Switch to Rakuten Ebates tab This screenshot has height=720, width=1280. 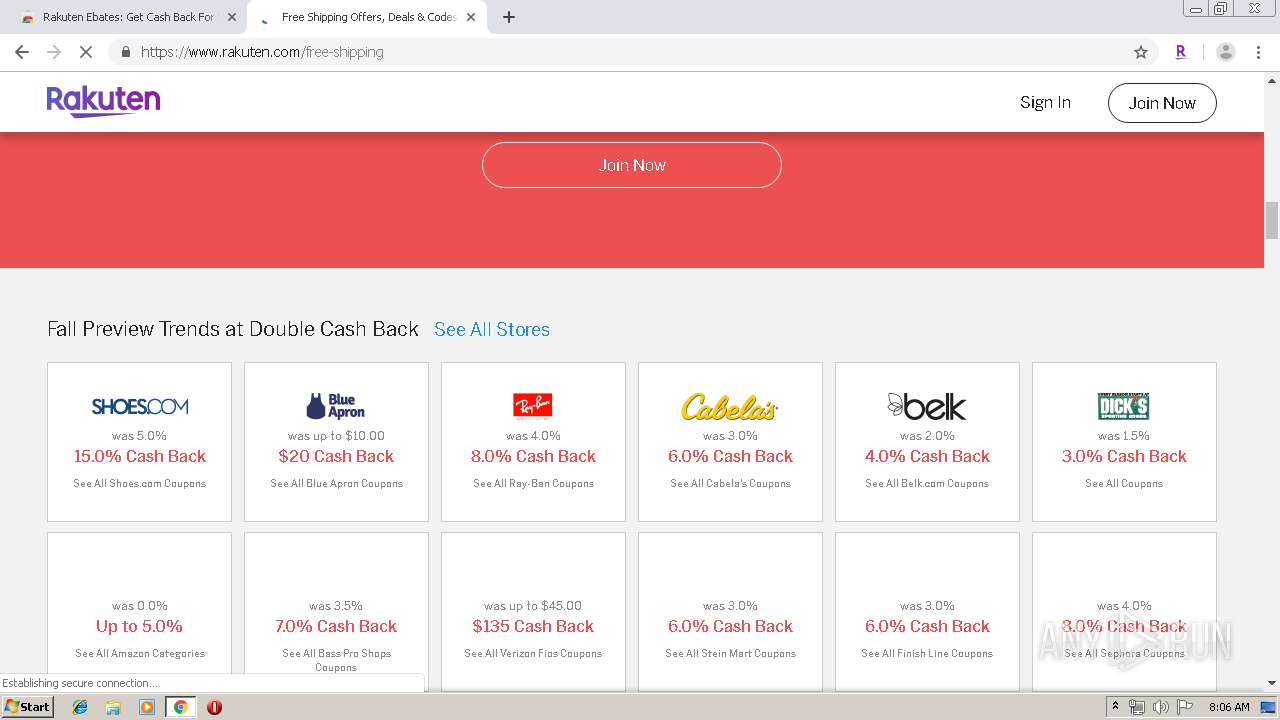[128, 17]
